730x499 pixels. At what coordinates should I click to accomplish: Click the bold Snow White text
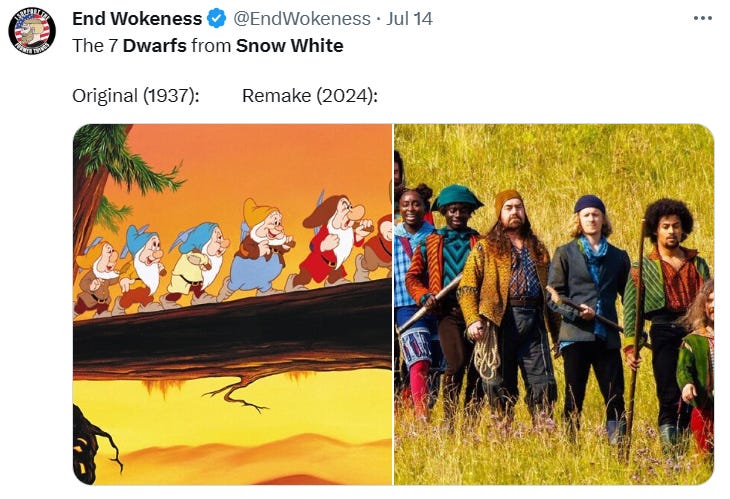click(x=290, y=46)
